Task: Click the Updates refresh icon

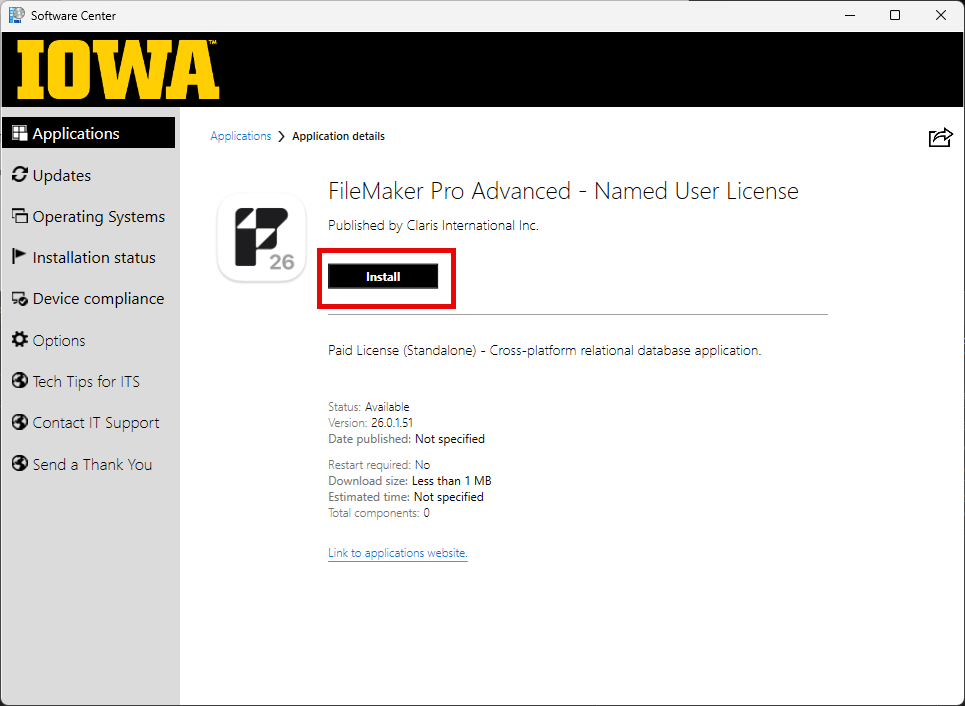Action: tap(20, 175)
